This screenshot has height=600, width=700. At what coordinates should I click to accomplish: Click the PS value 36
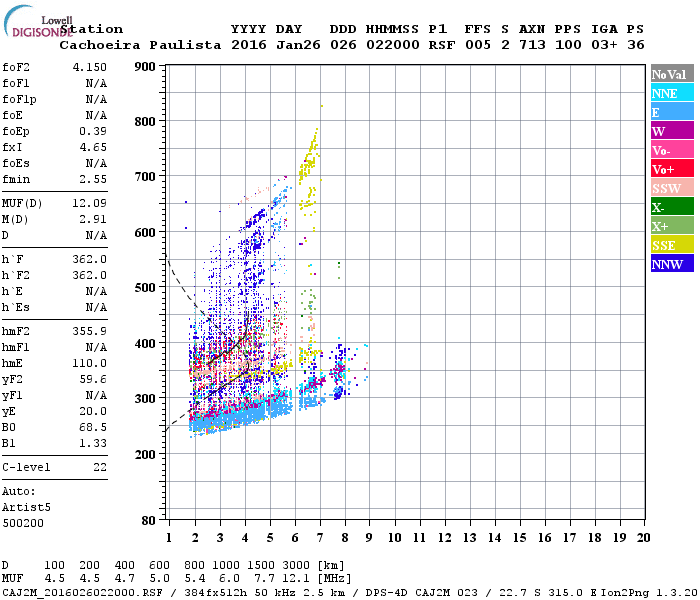pos(635,45)
